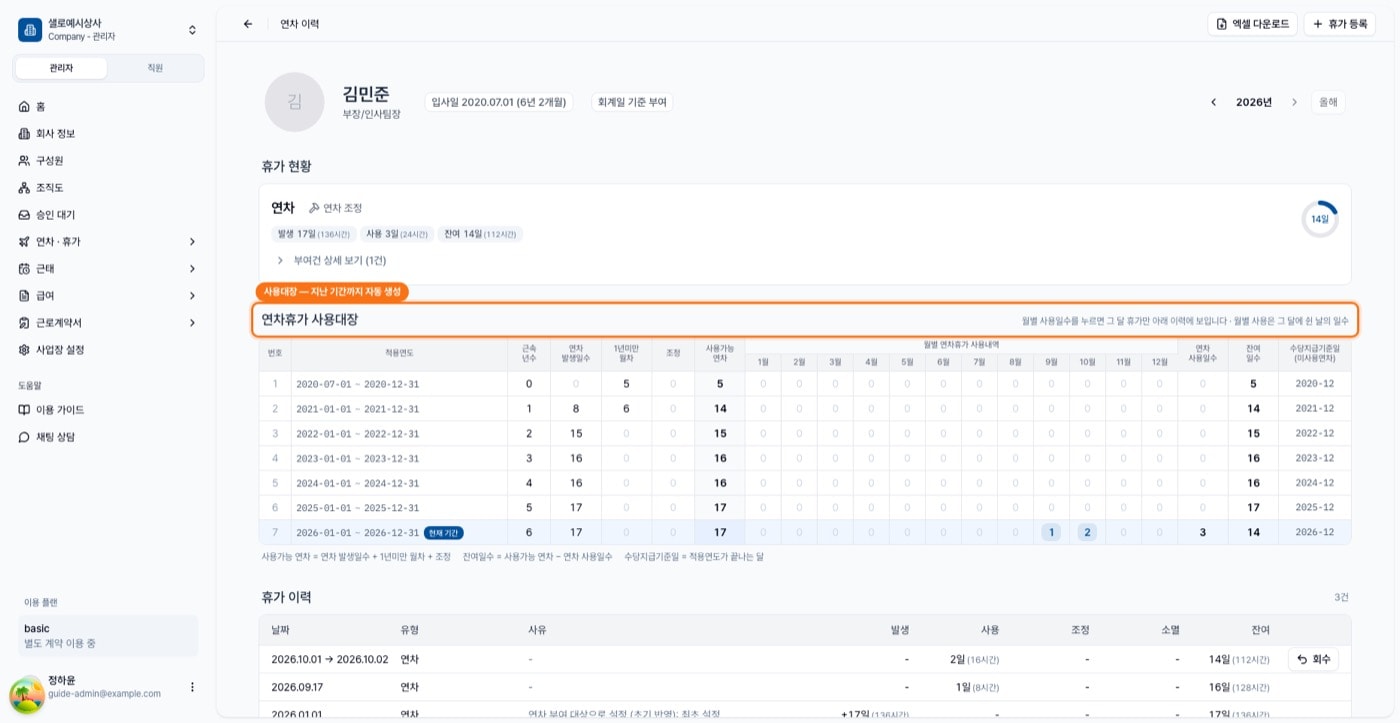Switch to the 관리자 tab

61,68
